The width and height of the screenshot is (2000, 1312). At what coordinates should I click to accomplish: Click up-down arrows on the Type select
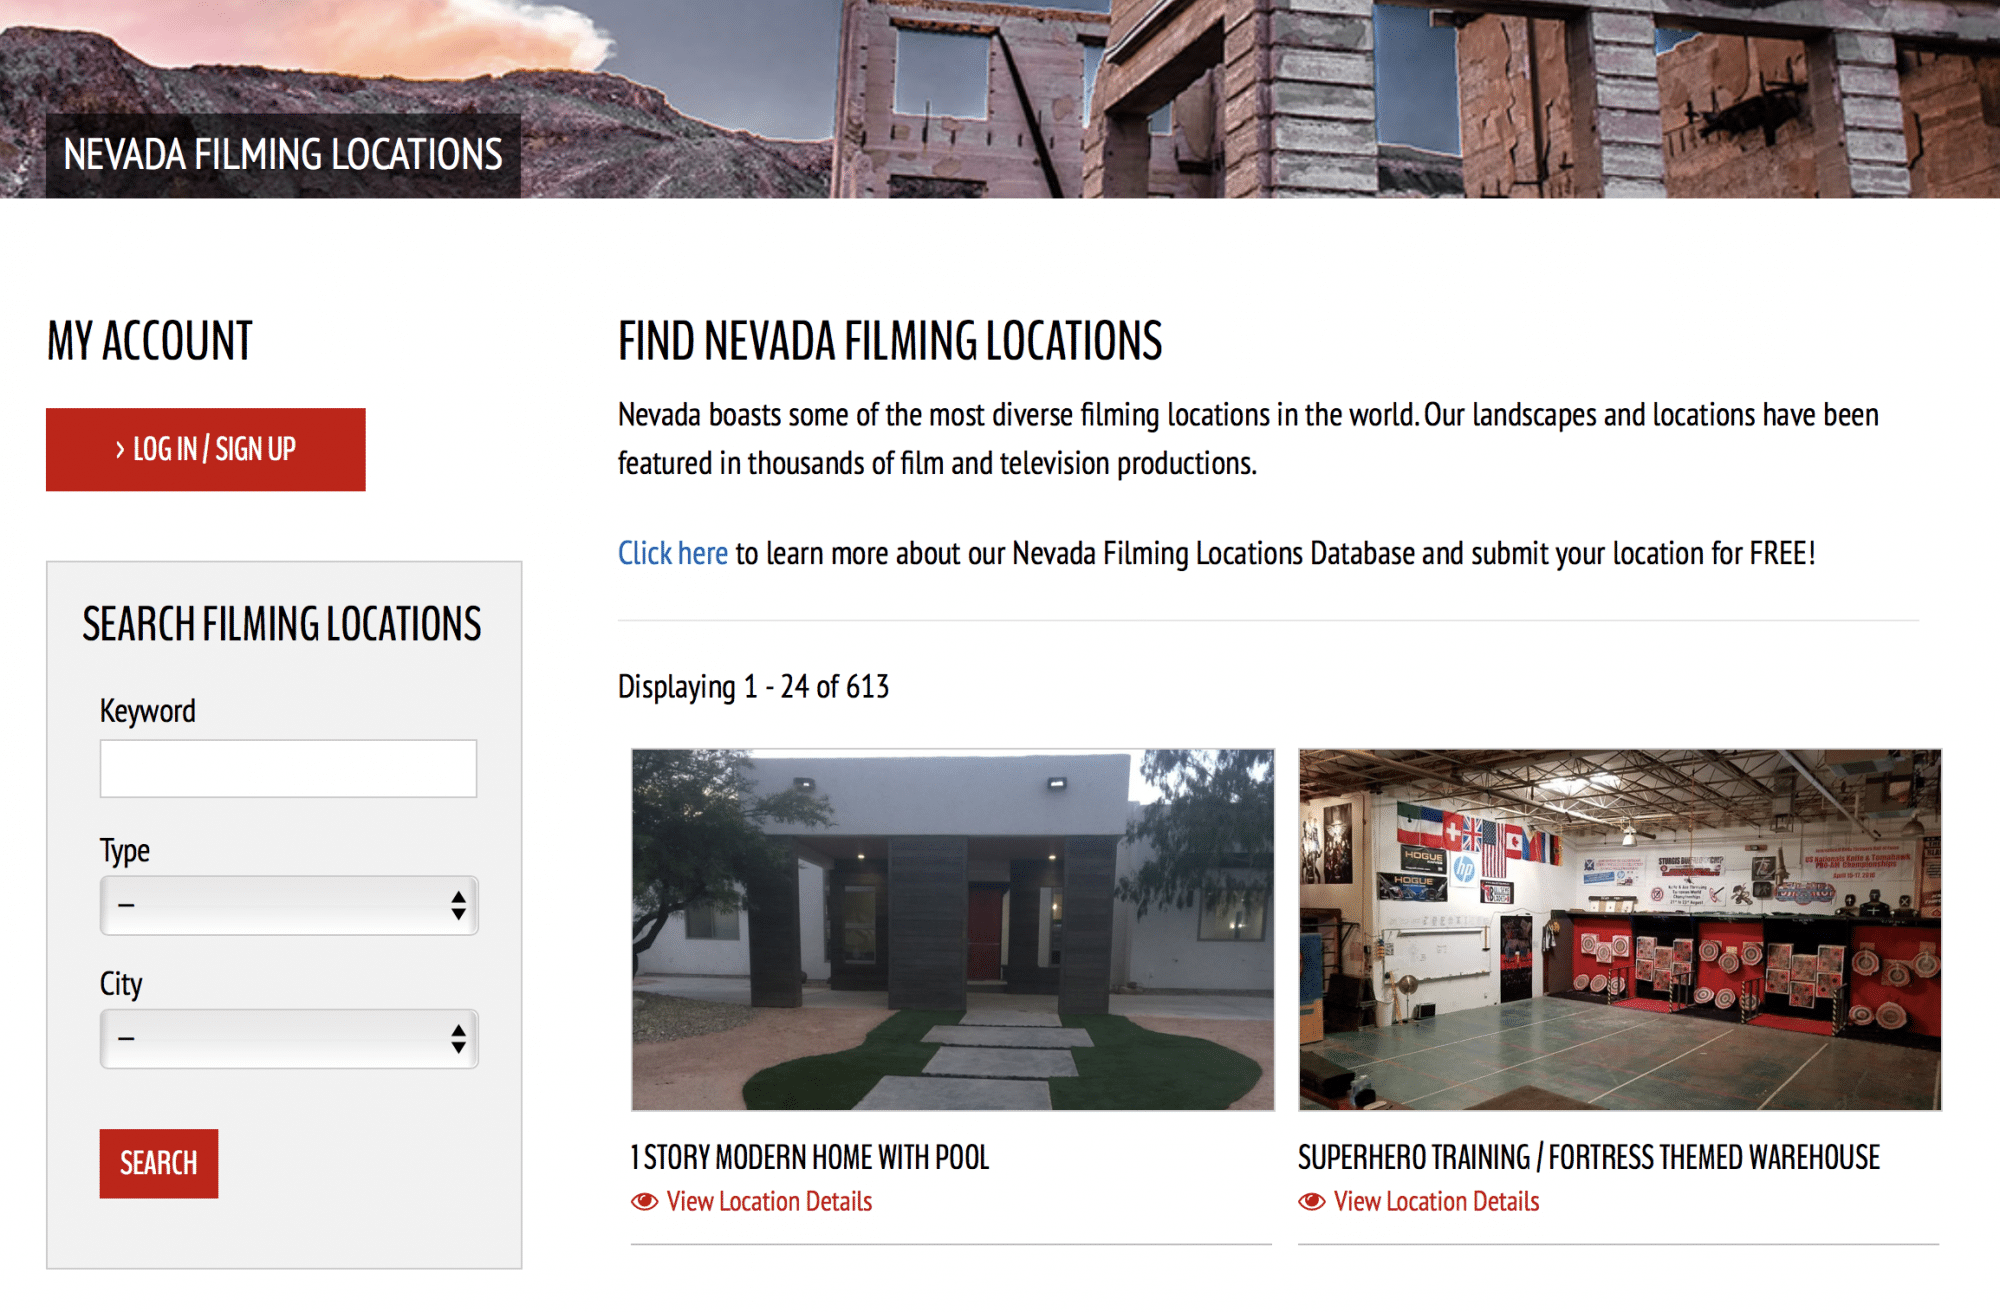(x=458, y=906)
